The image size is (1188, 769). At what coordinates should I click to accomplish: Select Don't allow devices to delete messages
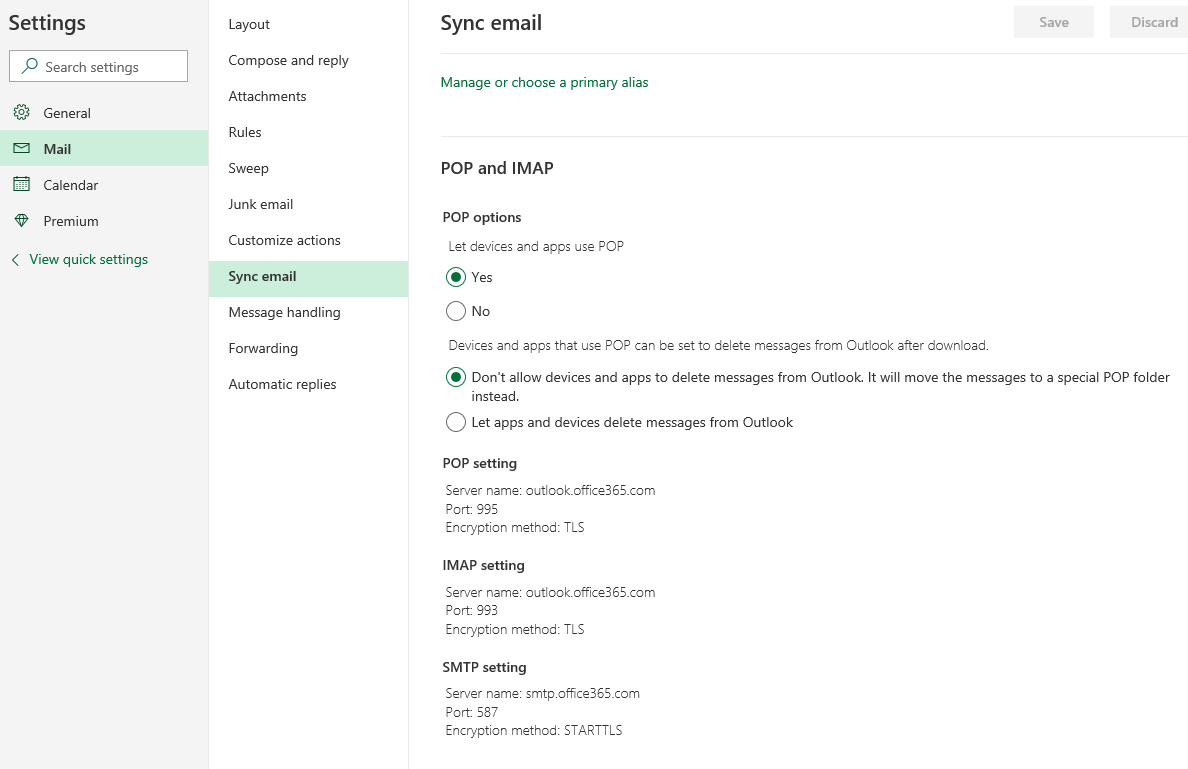(x=456, y=377)
